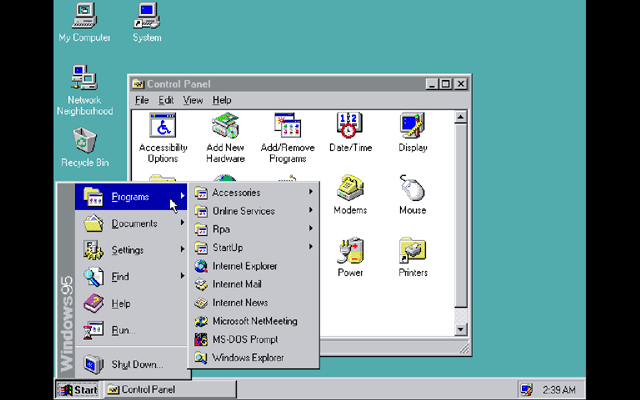Expand Settings in the Start menu
Screen dimensions: 640x400
coord(131,250)
